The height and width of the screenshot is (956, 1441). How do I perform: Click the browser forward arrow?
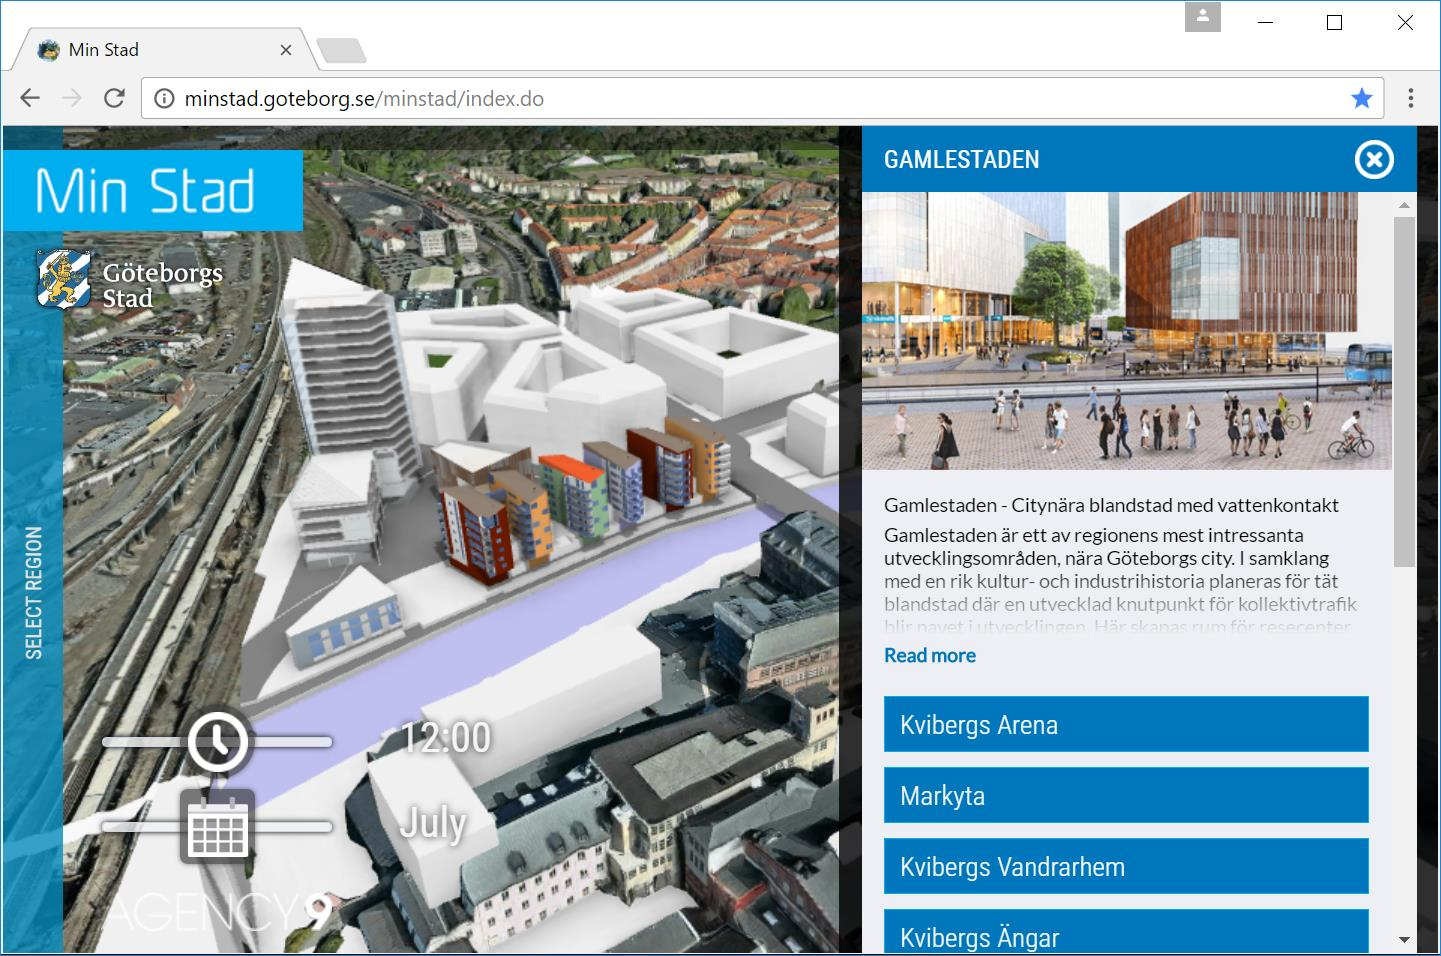pyautogui.click(x=72, y=98)
